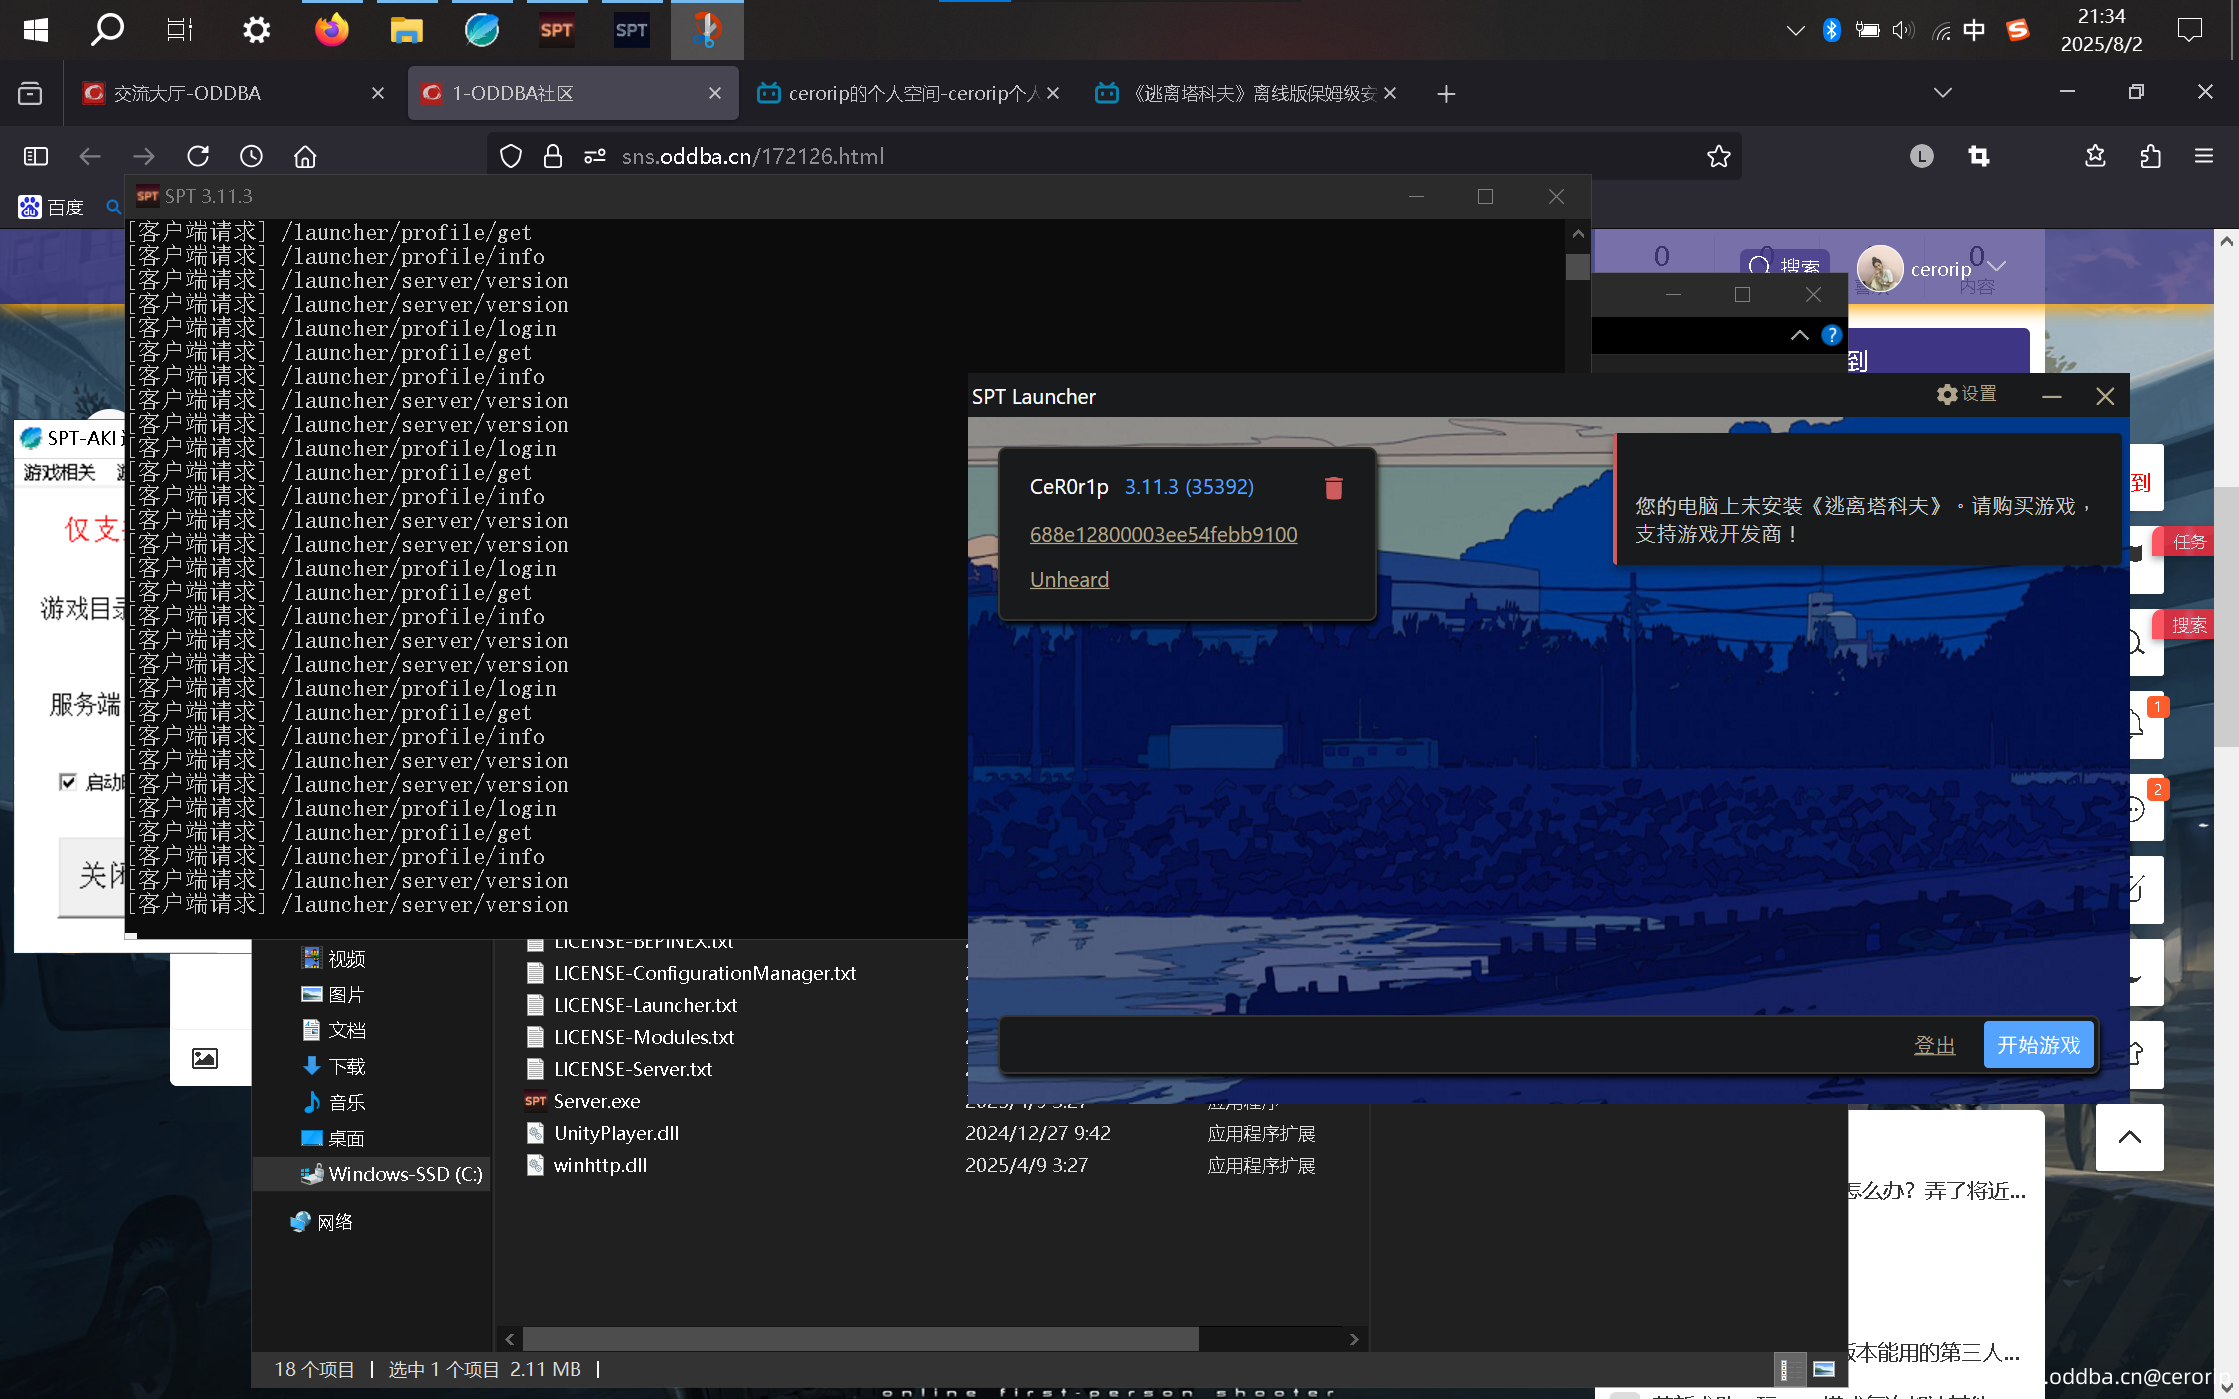Switch to cerorip的个人空间 tab
This screenshot has width=2239, height=1399.
(x=908, y=93)
